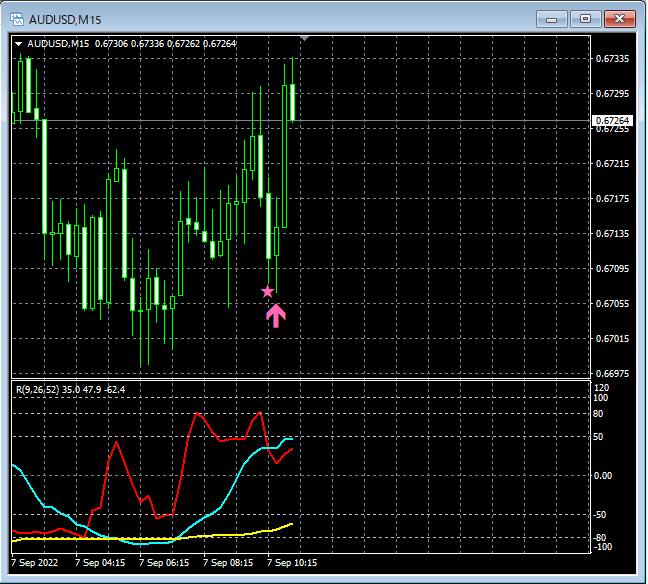This screenshot has height=584, width=648.
Task: Minimize the AUDUSD,M15 chart window
Action: pyautogui.click(x=552, y=19)
